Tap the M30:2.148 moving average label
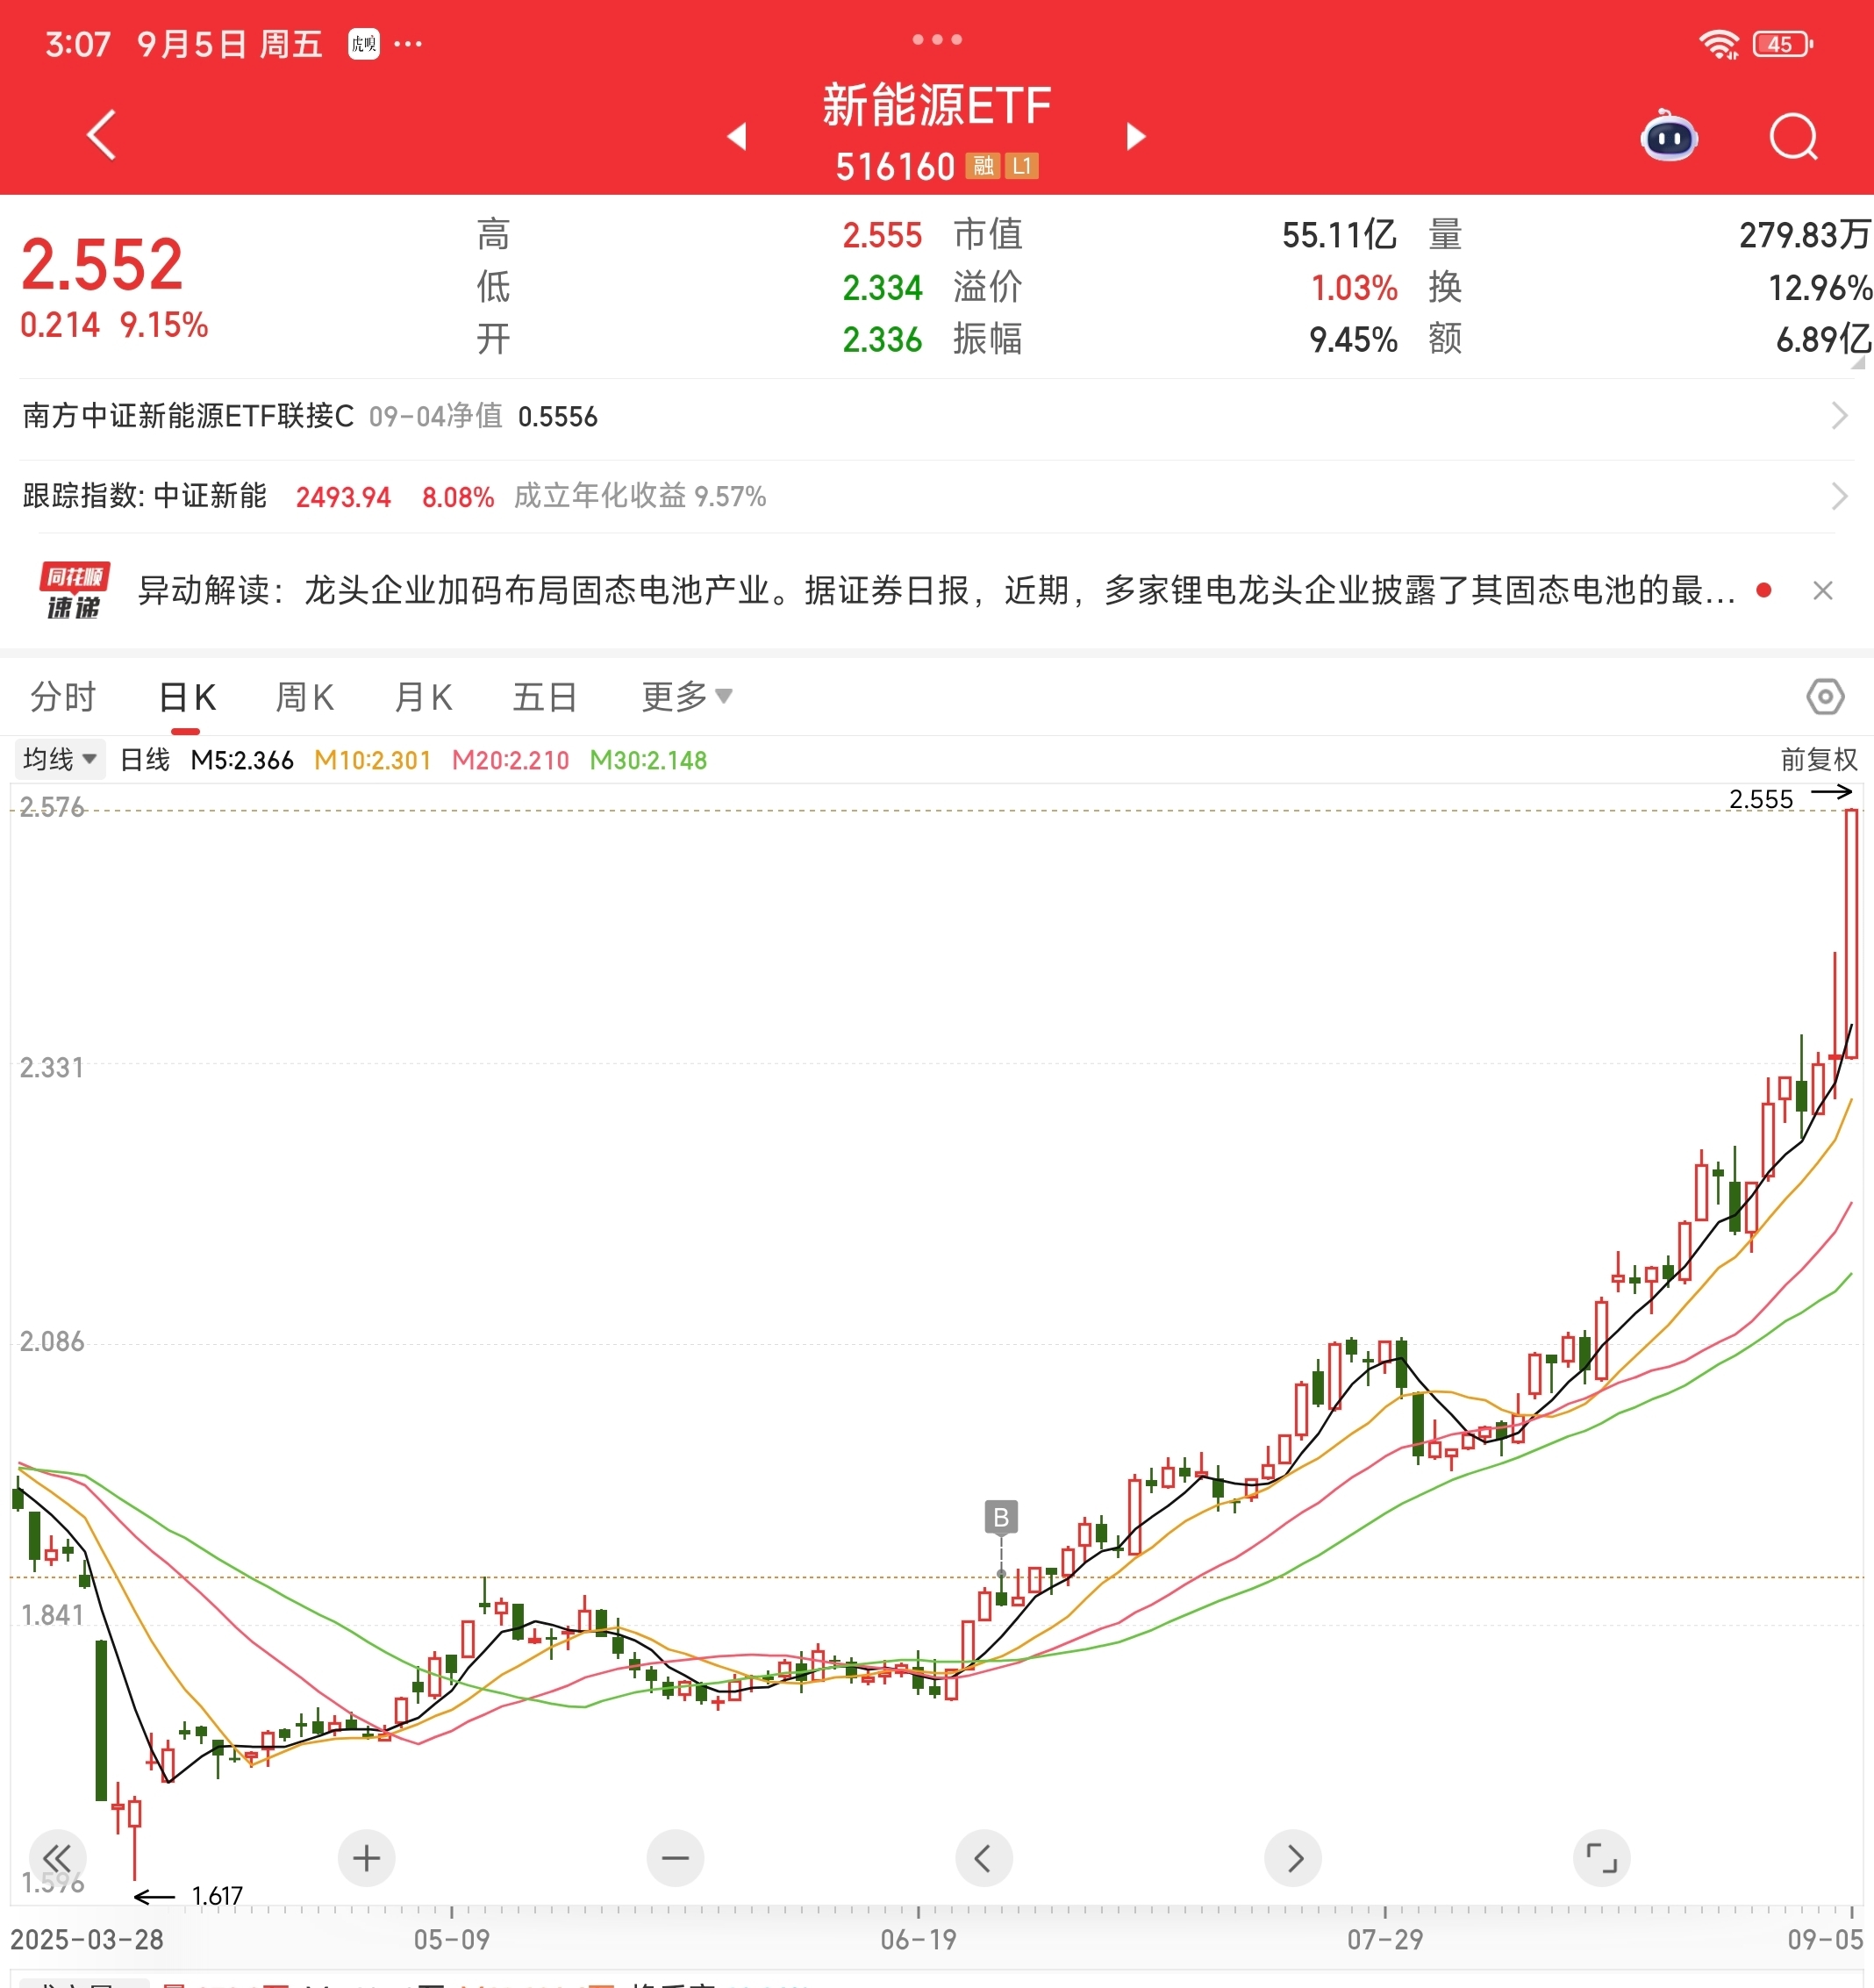This screenshot has width=1874, height=1988. 648,760
